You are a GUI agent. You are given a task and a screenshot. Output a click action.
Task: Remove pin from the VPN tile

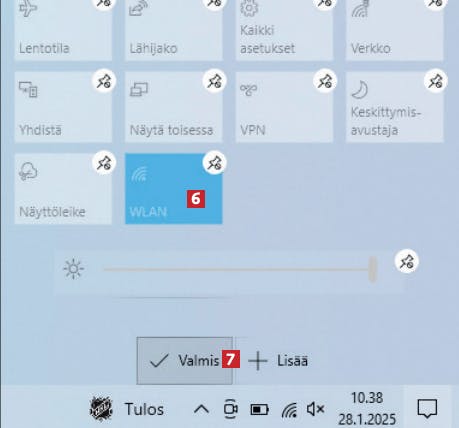pyautogui.click(x=325, y=81)
